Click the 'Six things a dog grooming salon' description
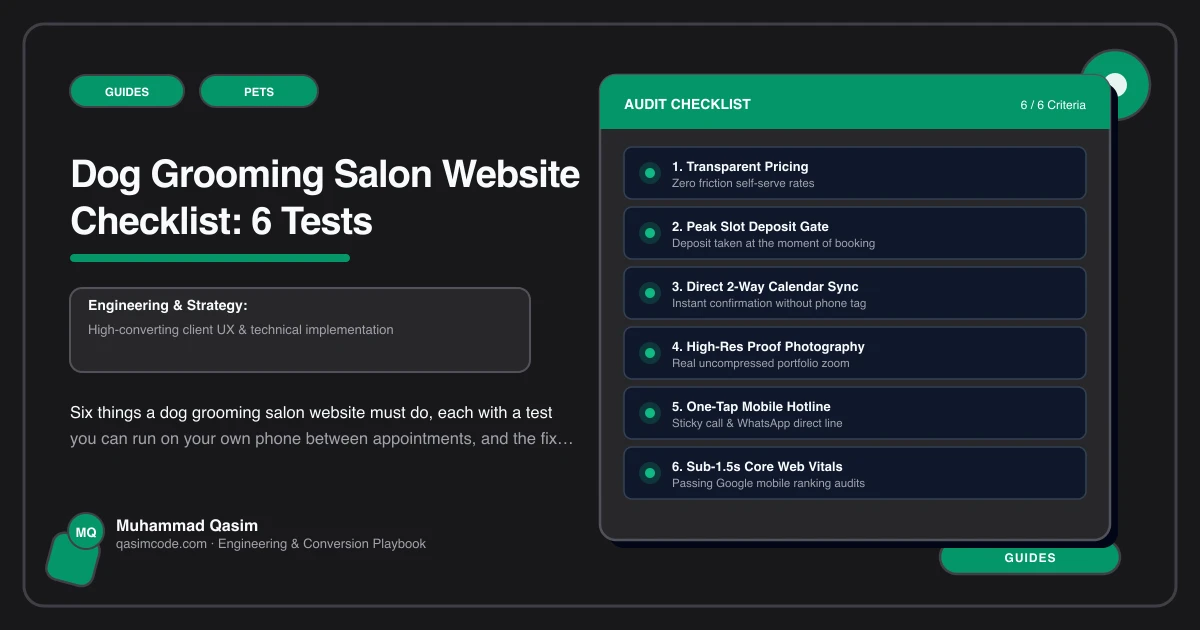The image size is (1200, 630). pyautogui.click(x=322, y=425)
